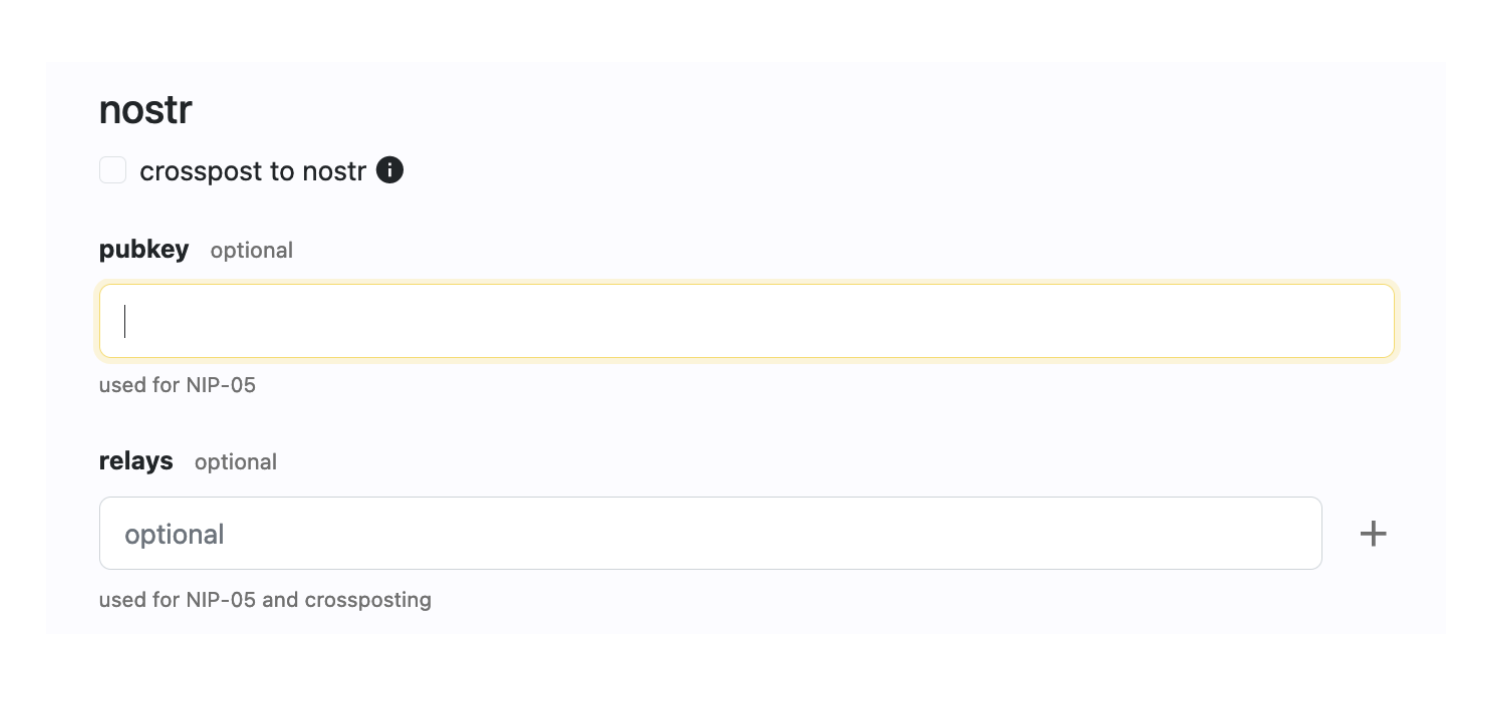
Task: Click the 'used for NIP-05' hint text
Action: tap(177, 385)
